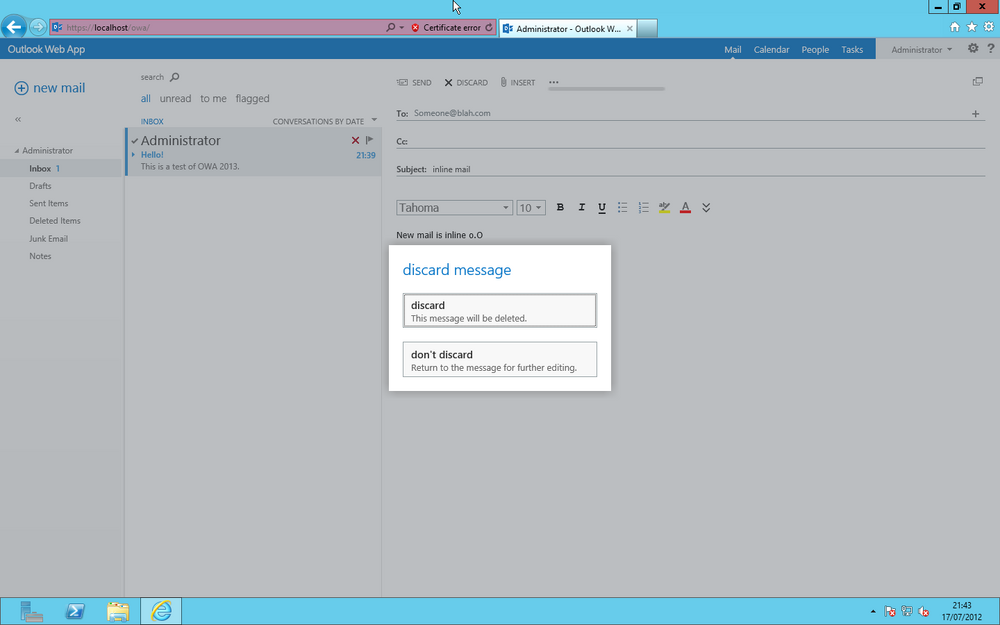Click the Discard X toolbar button

pos(466,82)
